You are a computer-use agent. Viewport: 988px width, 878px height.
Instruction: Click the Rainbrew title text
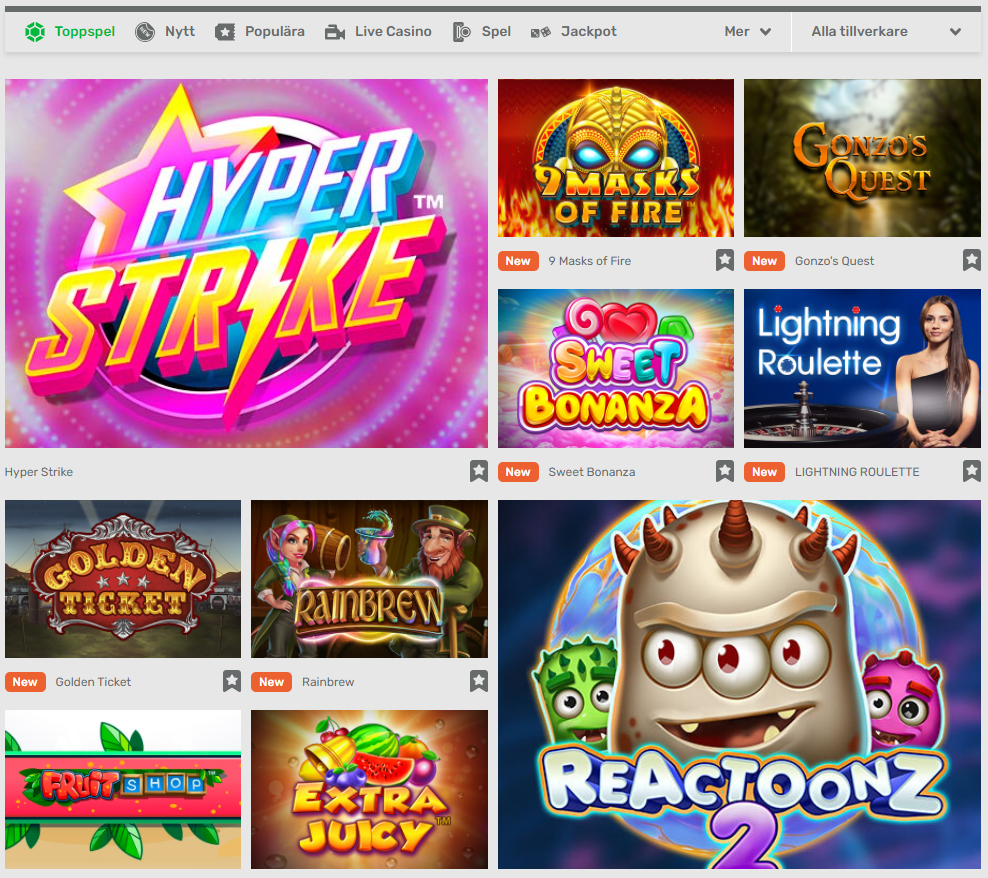[328, 681]
